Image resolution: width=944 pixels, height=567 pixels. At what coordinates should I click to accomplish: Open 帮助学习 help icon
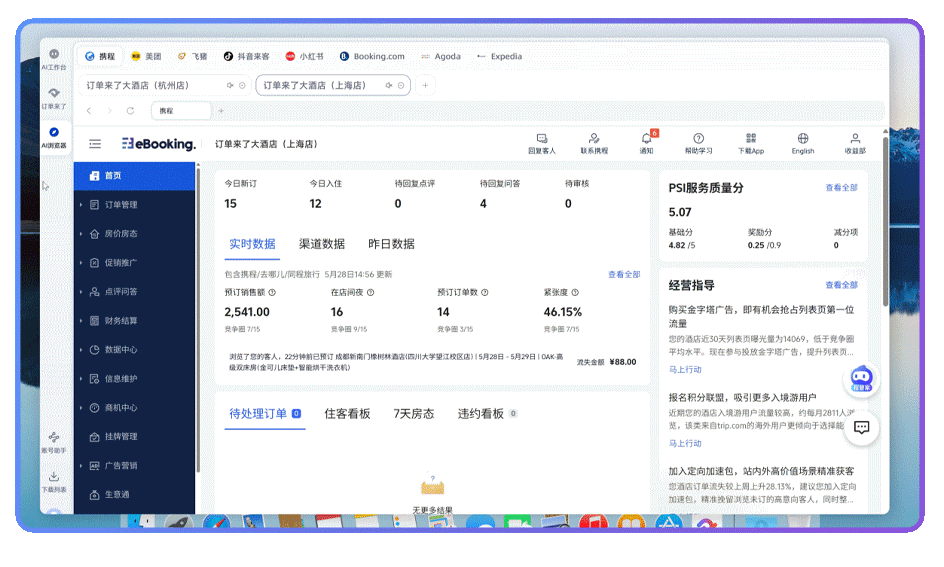click(698, 144)
